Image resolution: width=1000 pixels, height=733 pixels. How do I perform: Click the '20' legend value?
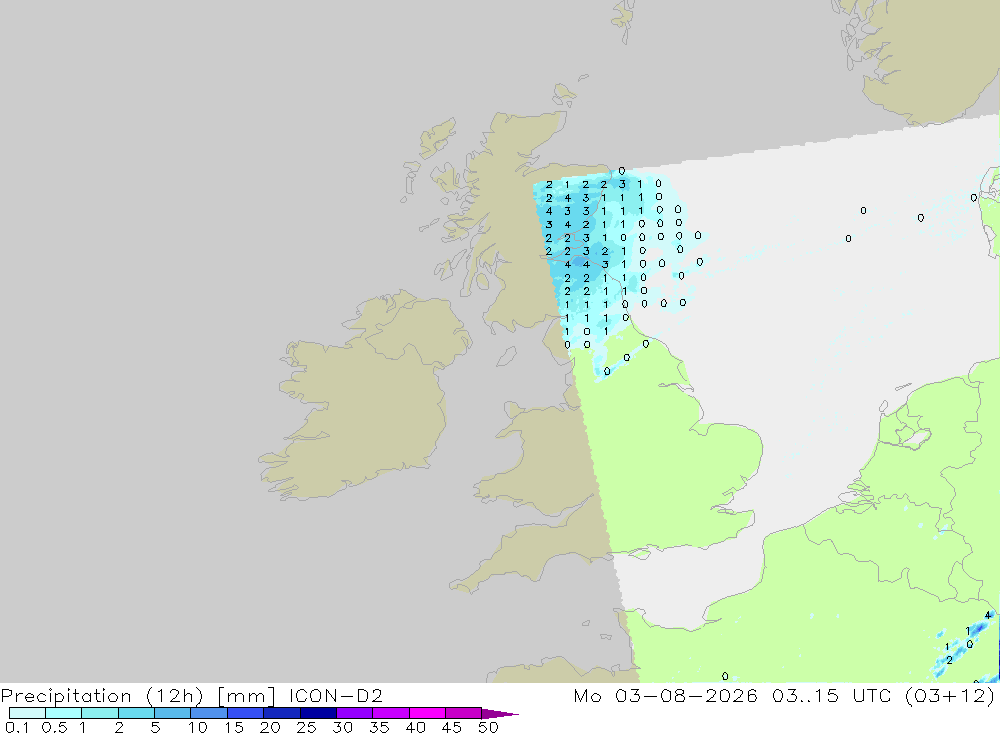[270, 727]
